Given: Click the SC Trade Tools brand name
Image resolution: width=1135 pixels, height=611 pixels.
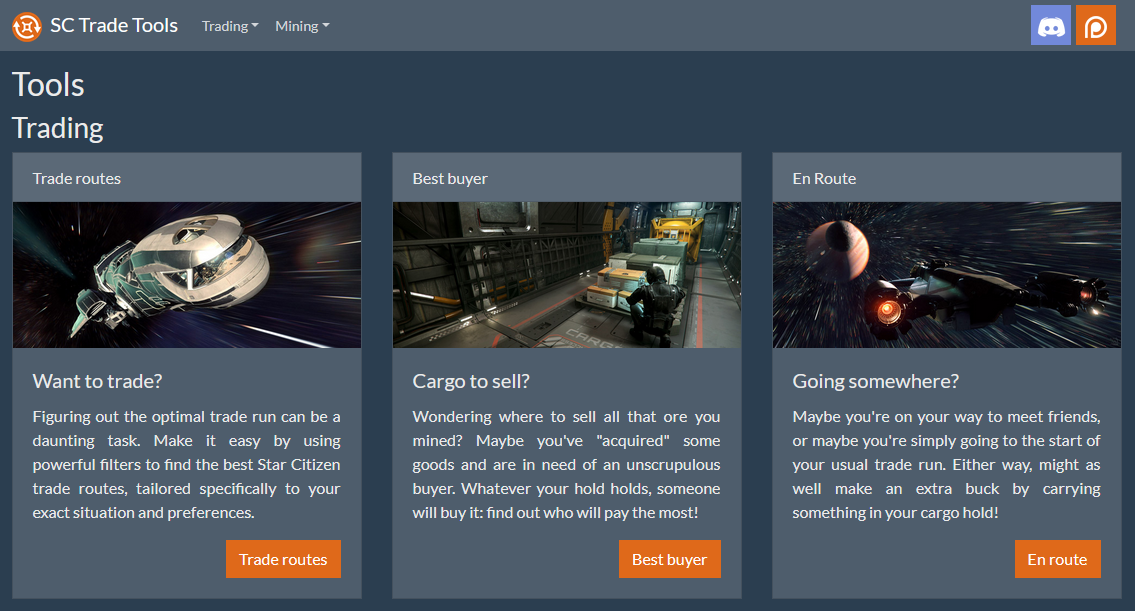Looking at the screenshot, I should tap(114, 26).
